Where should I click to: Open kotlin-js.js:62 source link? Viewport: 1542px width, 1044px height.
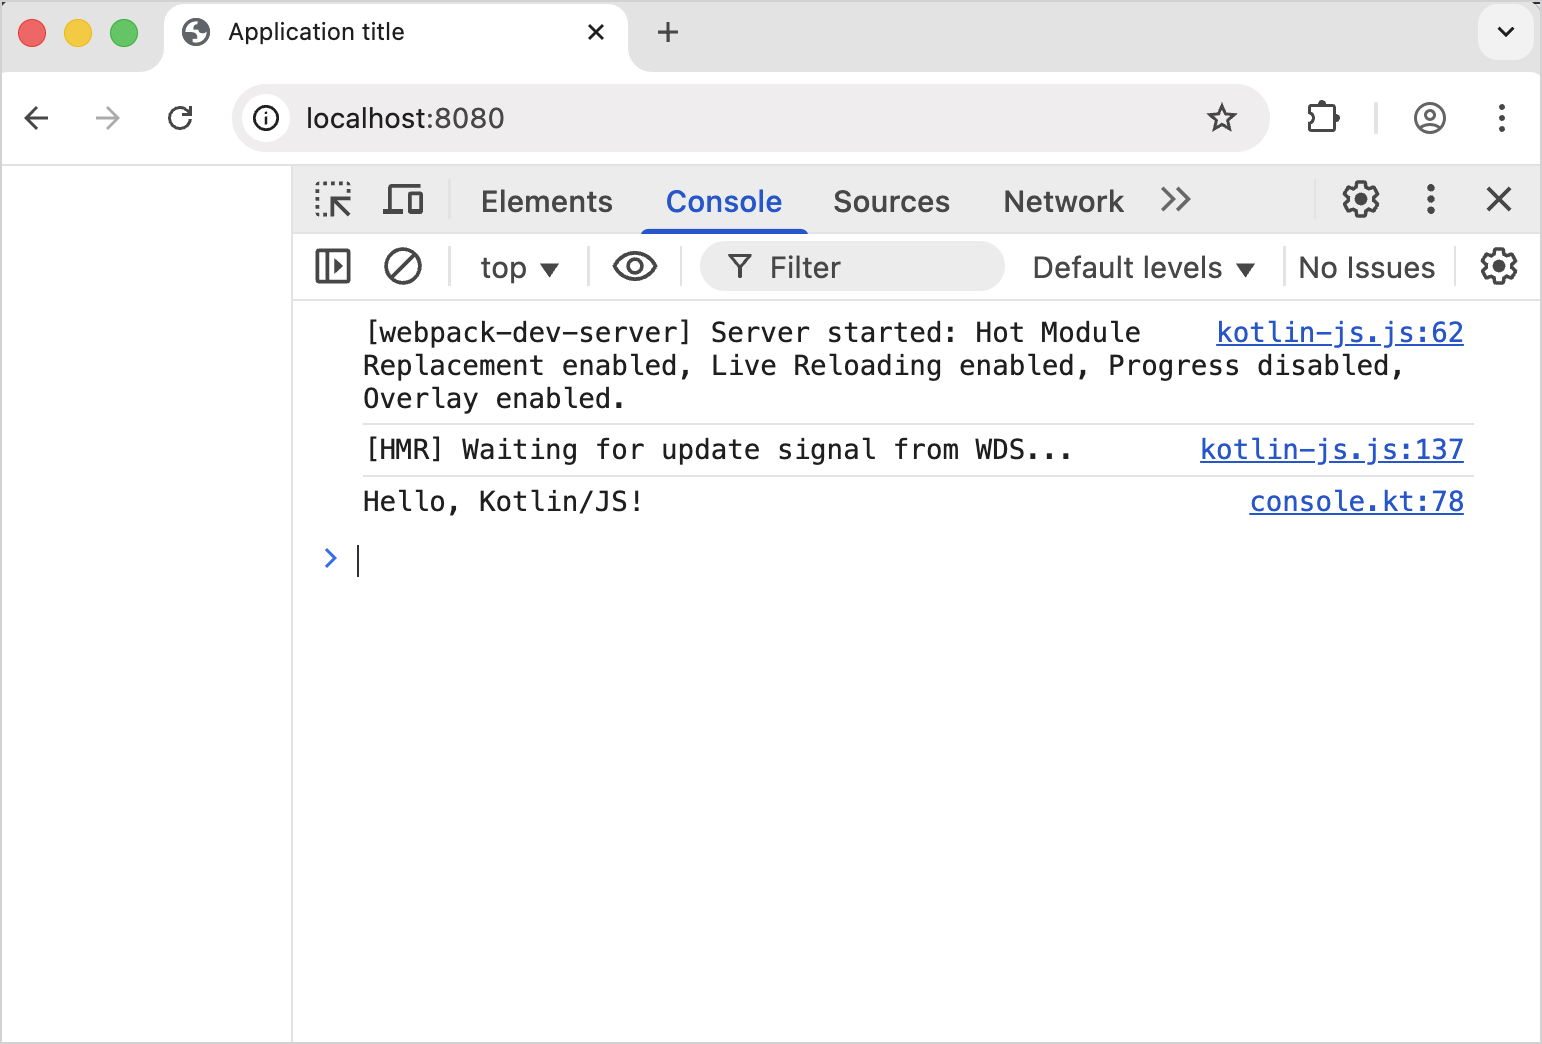click(1340, 332)
